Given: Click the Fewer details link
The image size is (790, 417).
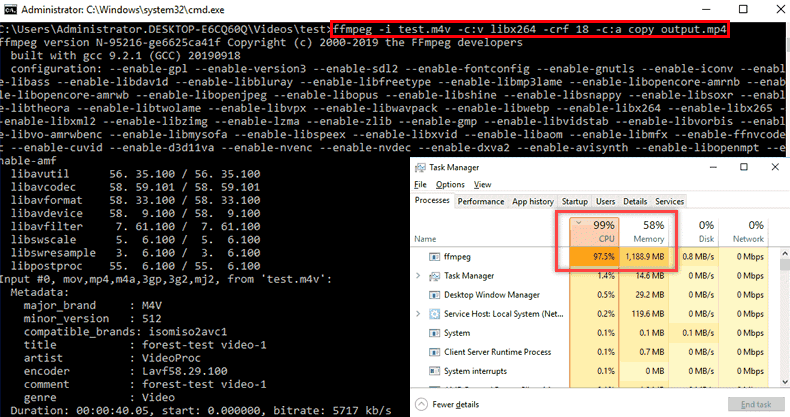Looking at the screenshot, I should [x=455, y=404].
